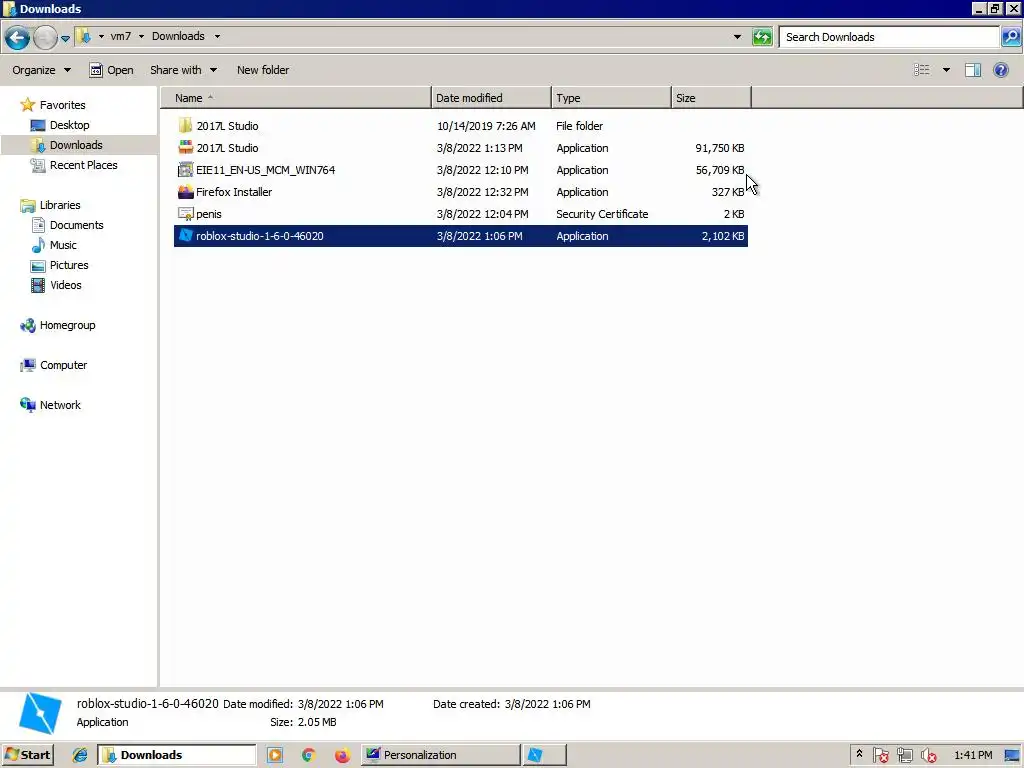Open the view options dropdown arrow
Image resolution: width=1024 pixels, height=768 pixels.
[946, 70]
